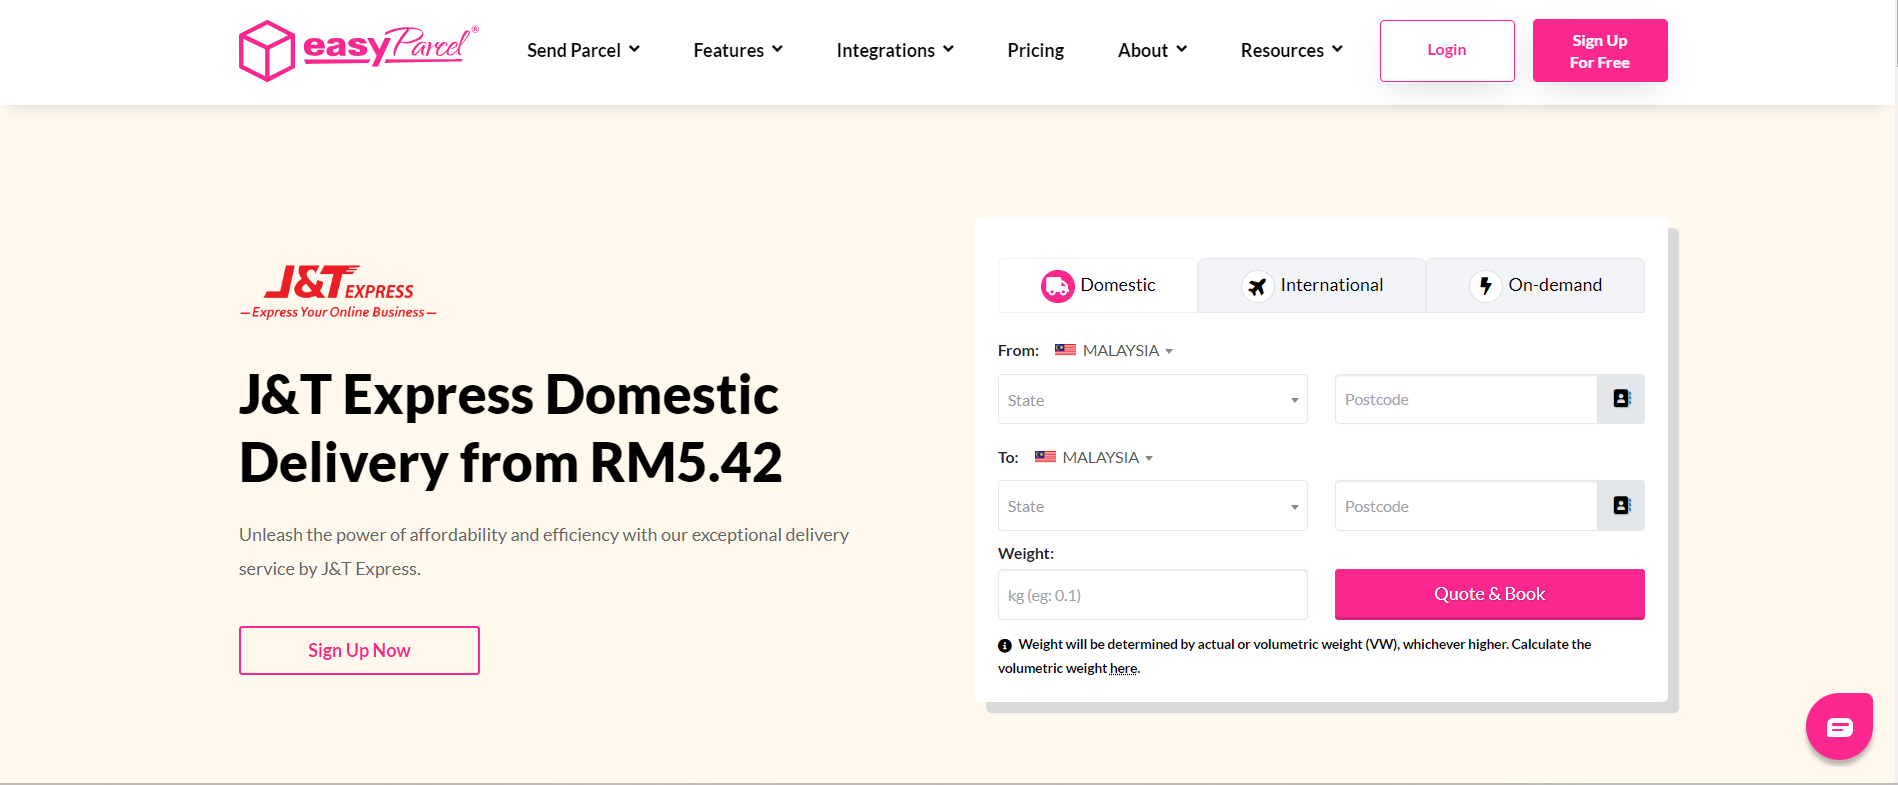Image resolution: width=1898 pixels, height=785 pixels.
Task: Click the Quote & Book button
Action: pos(1490,594)
